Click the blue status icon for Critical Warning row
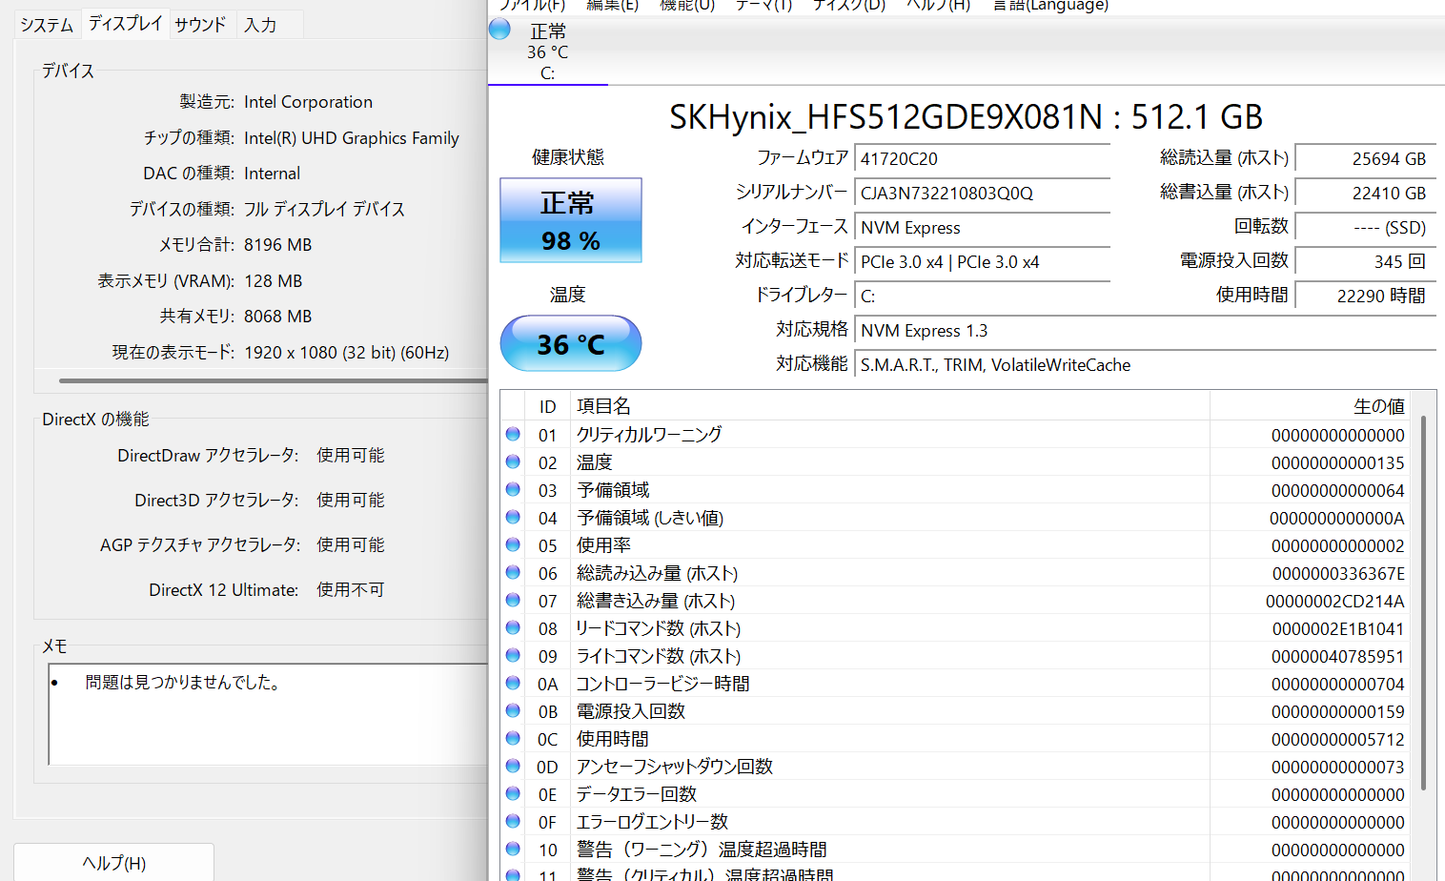The height and width of the screenshot is (881, 1445). 513,434
